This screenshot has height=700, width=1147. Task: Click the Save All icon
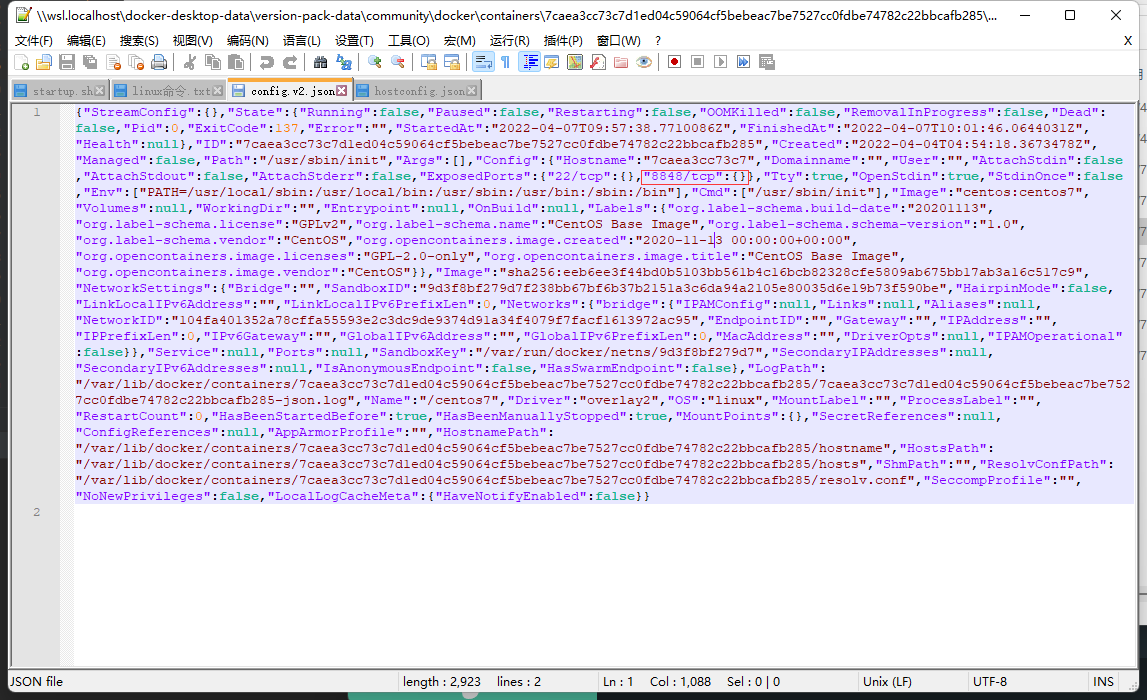click(90, 62)
